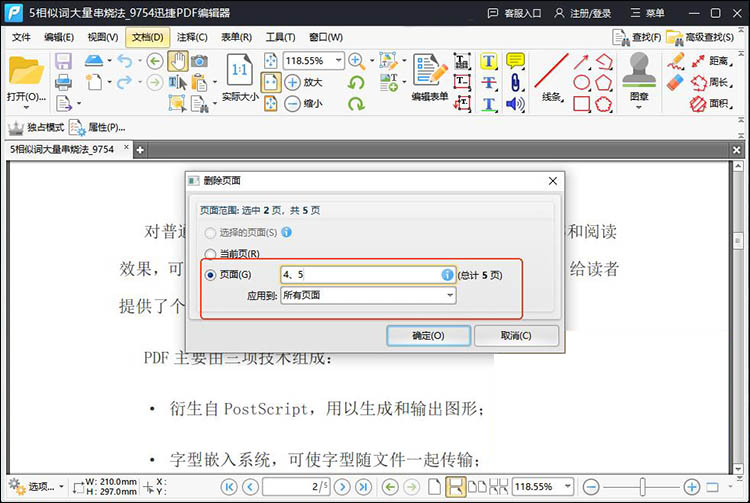Open 客服入口 customer service

514,13
